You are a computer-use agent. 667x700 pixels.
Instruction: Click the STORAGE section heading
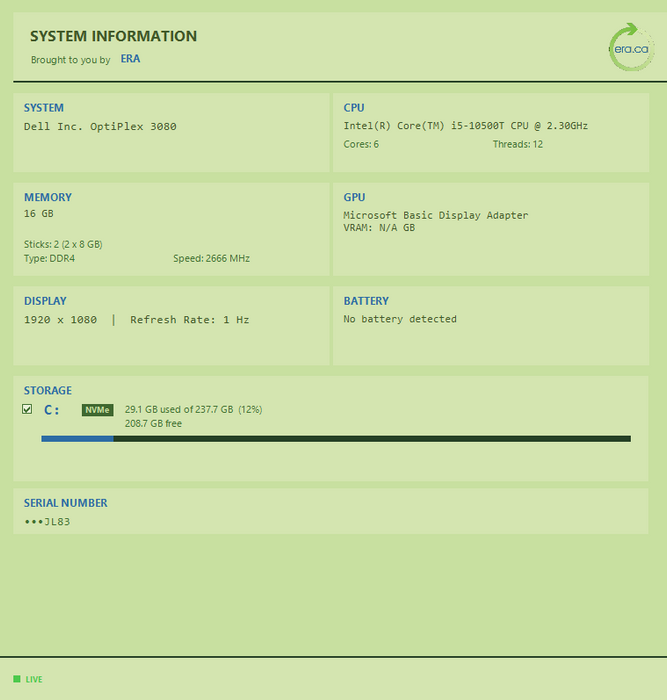point(47,391)
